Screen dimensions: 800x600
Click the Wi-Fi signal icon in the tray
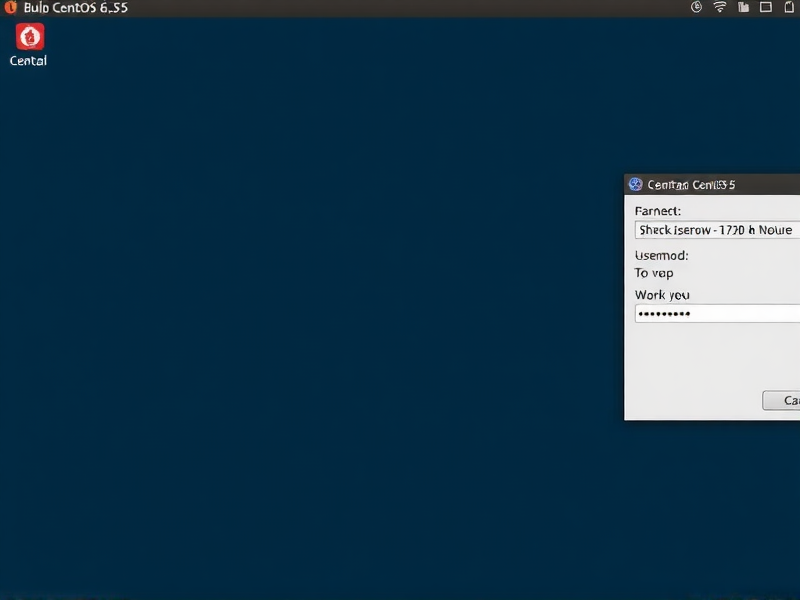tap(719, 7)
